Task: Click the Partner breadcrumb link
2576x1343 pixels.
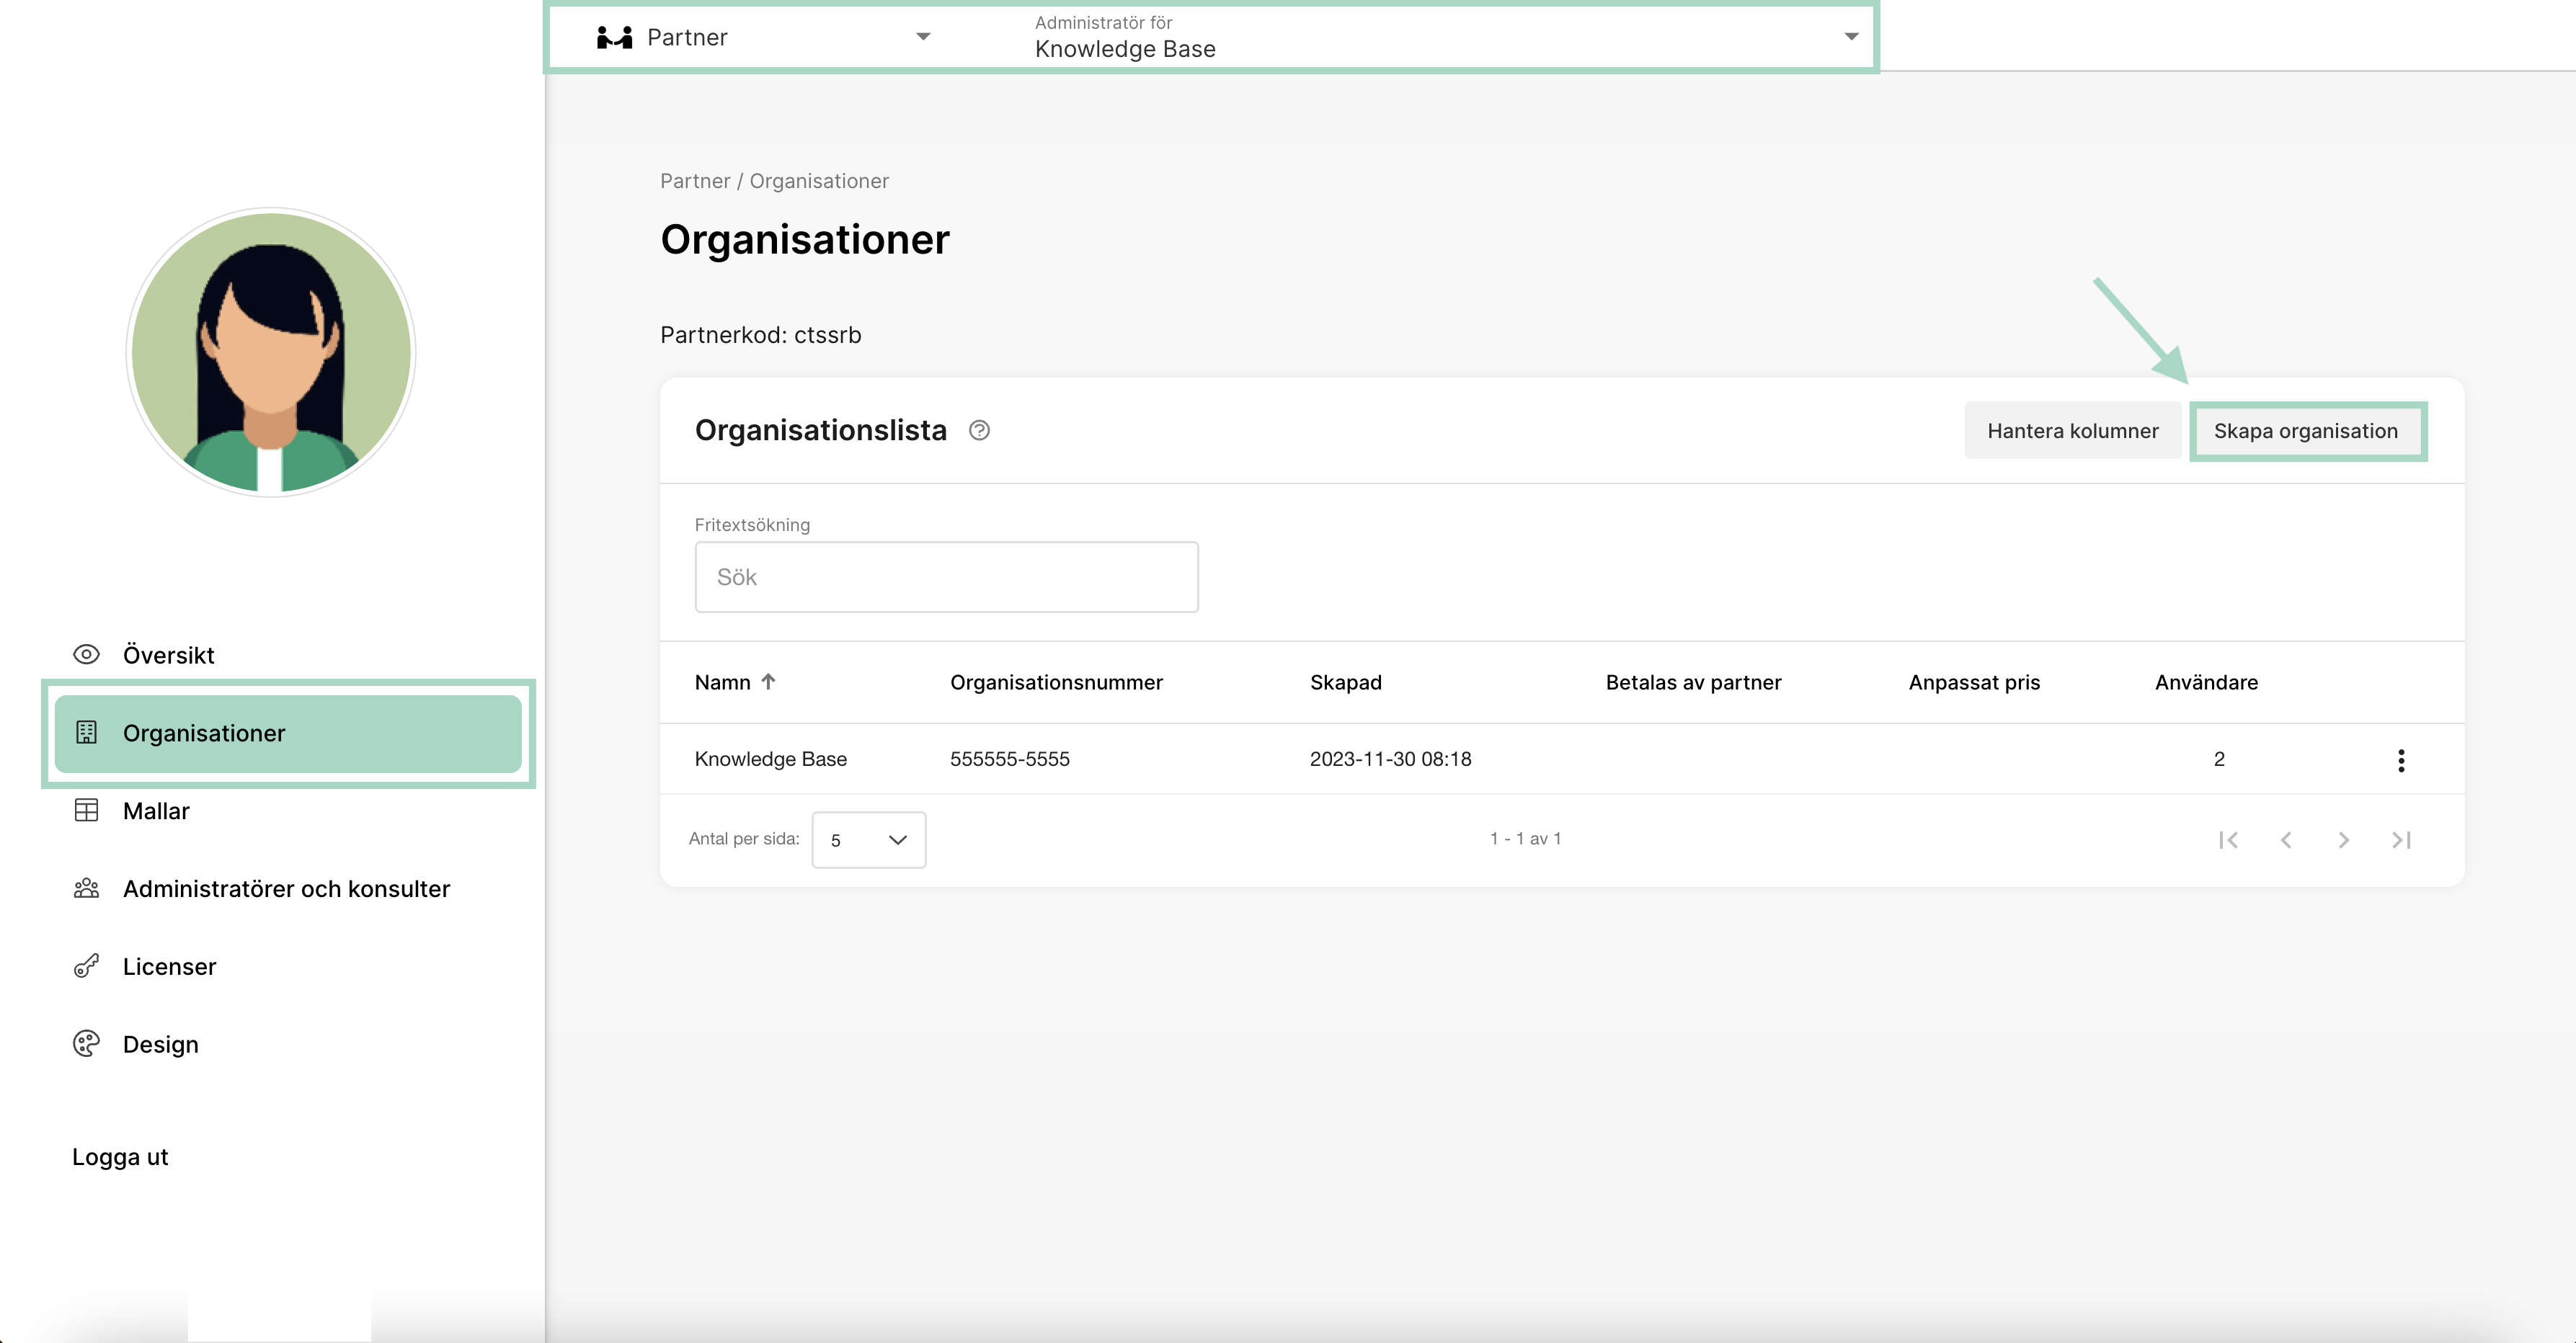Action: pyautogui.click(x=695, y=181)
